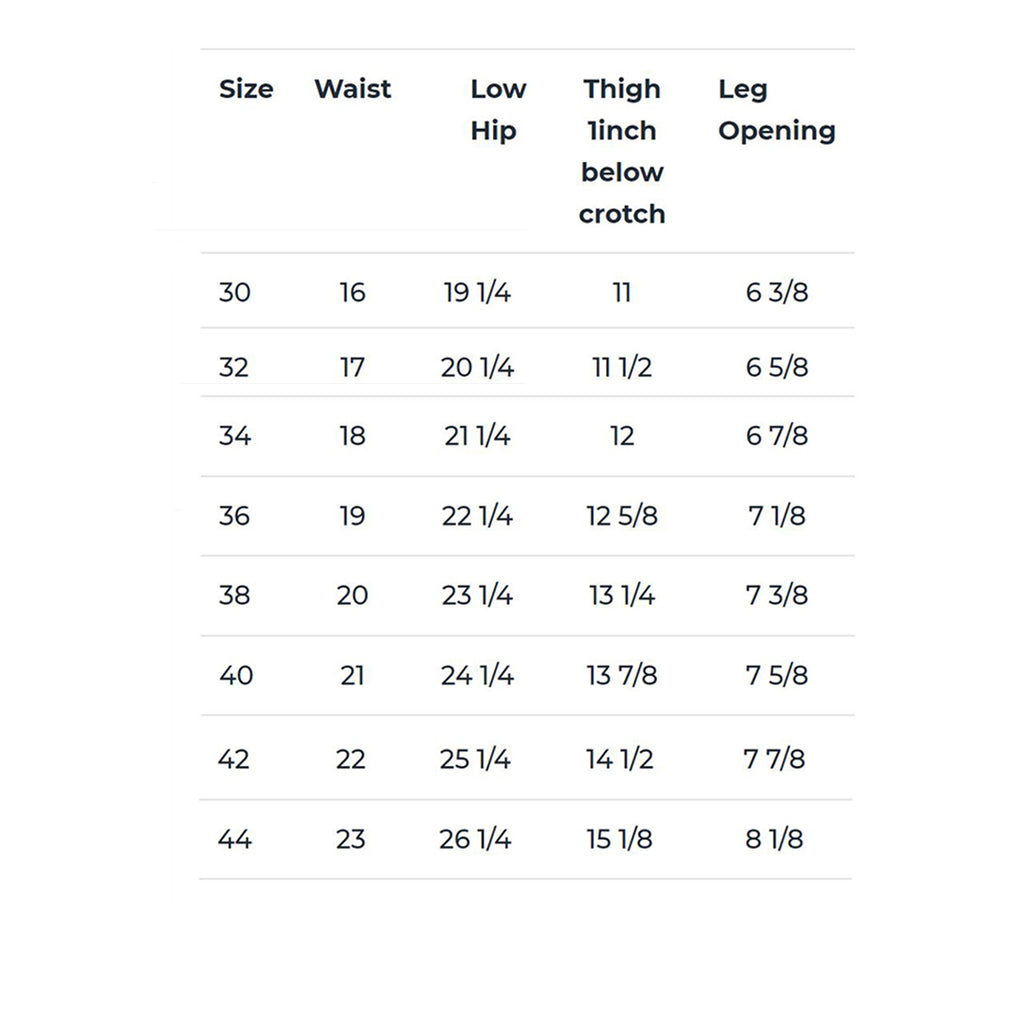
Task: Click waist value 16
Action: coord(352,293)
